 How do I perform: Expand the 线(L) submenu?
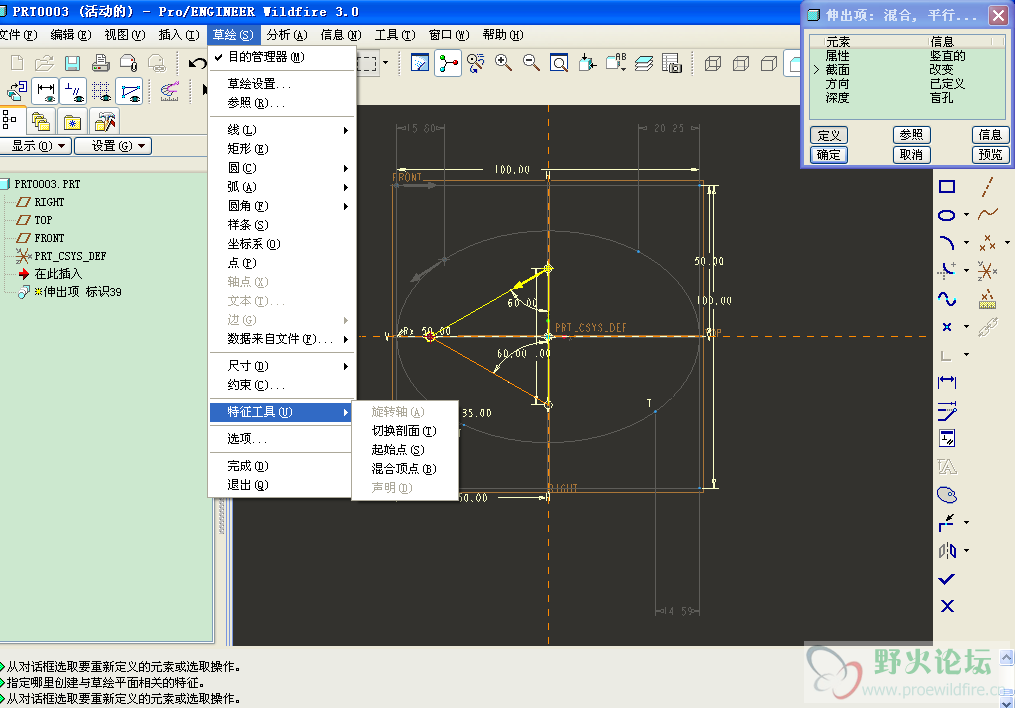[282, 130]
